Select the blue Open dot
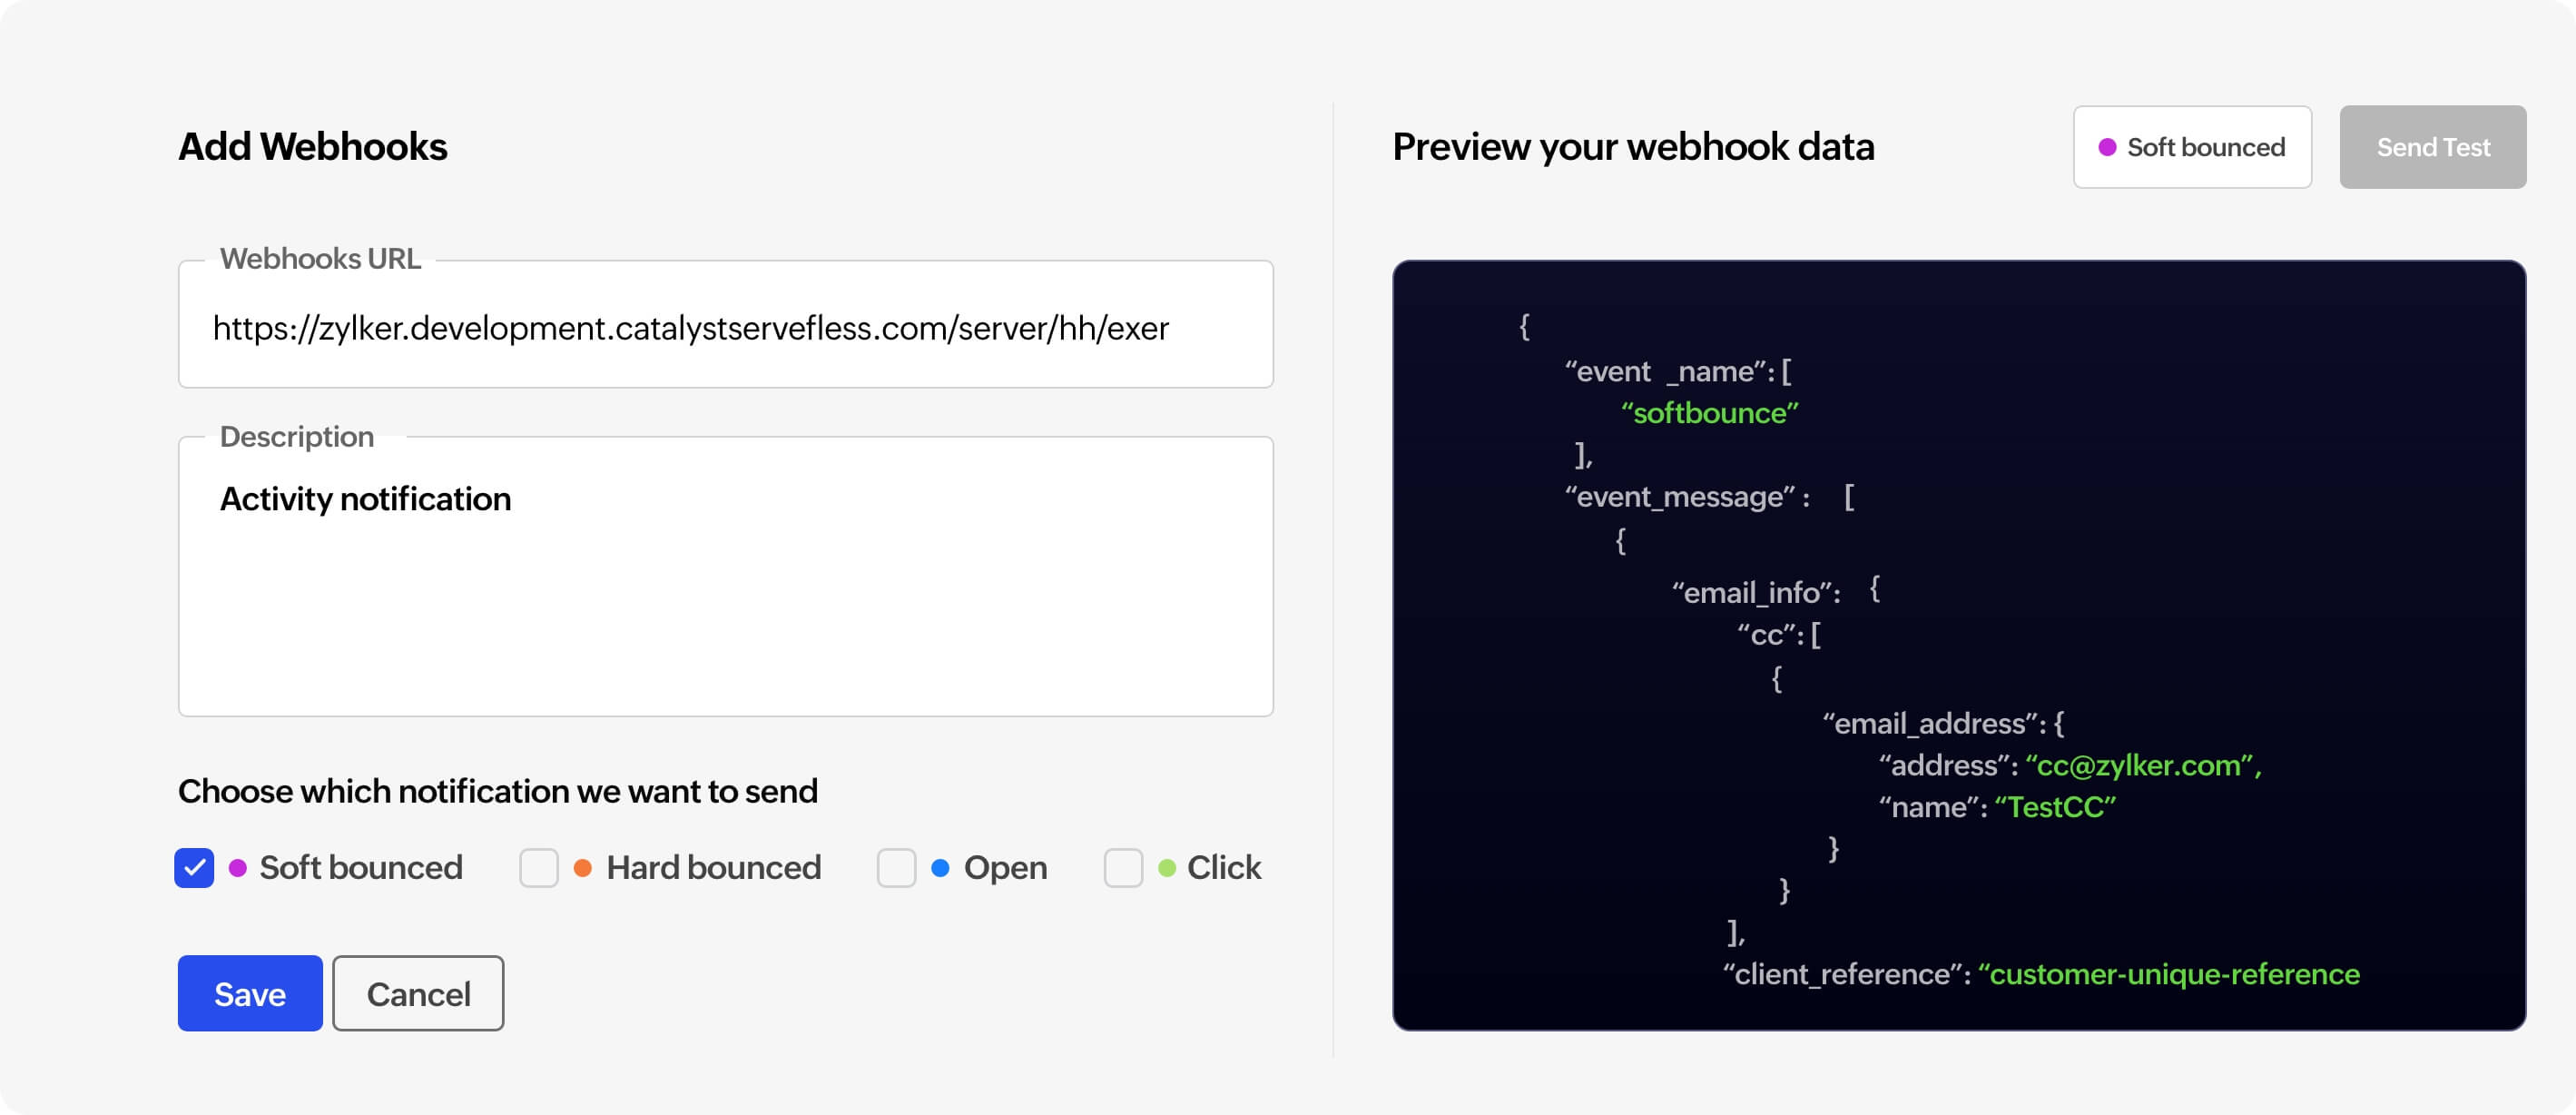 940,867
